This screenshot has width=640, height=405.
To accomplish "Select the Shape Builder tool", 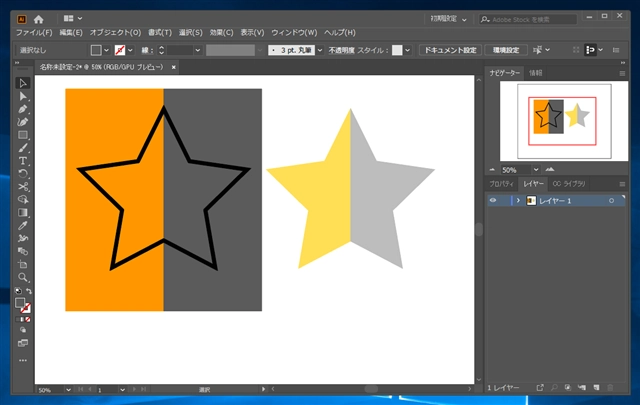I will (x=23, y=199).
